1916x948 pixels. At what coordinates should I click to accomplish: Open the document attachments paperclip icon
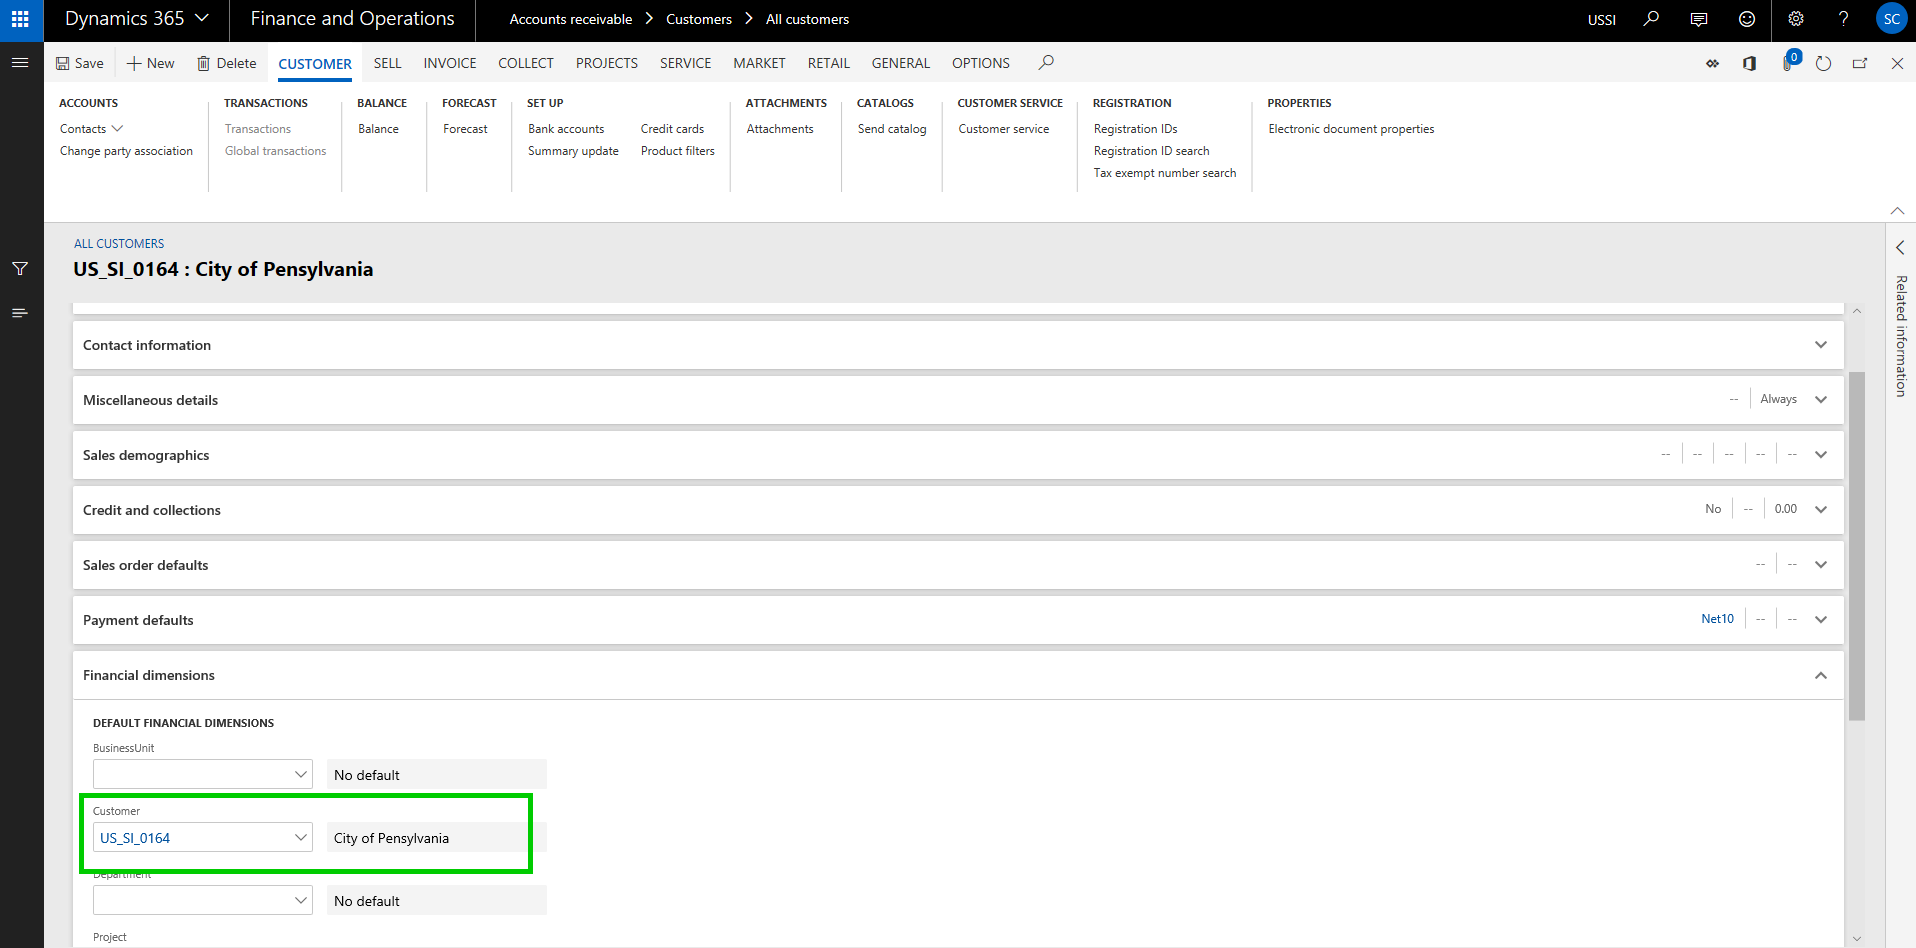[x=1788, y=64]
